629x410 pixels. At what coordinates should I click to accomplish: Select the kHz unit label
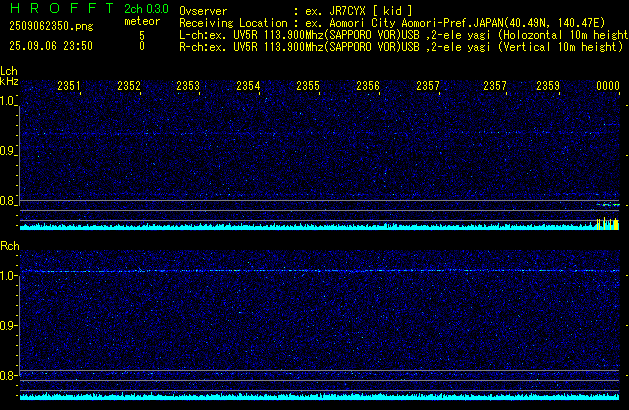coord(9,81)
